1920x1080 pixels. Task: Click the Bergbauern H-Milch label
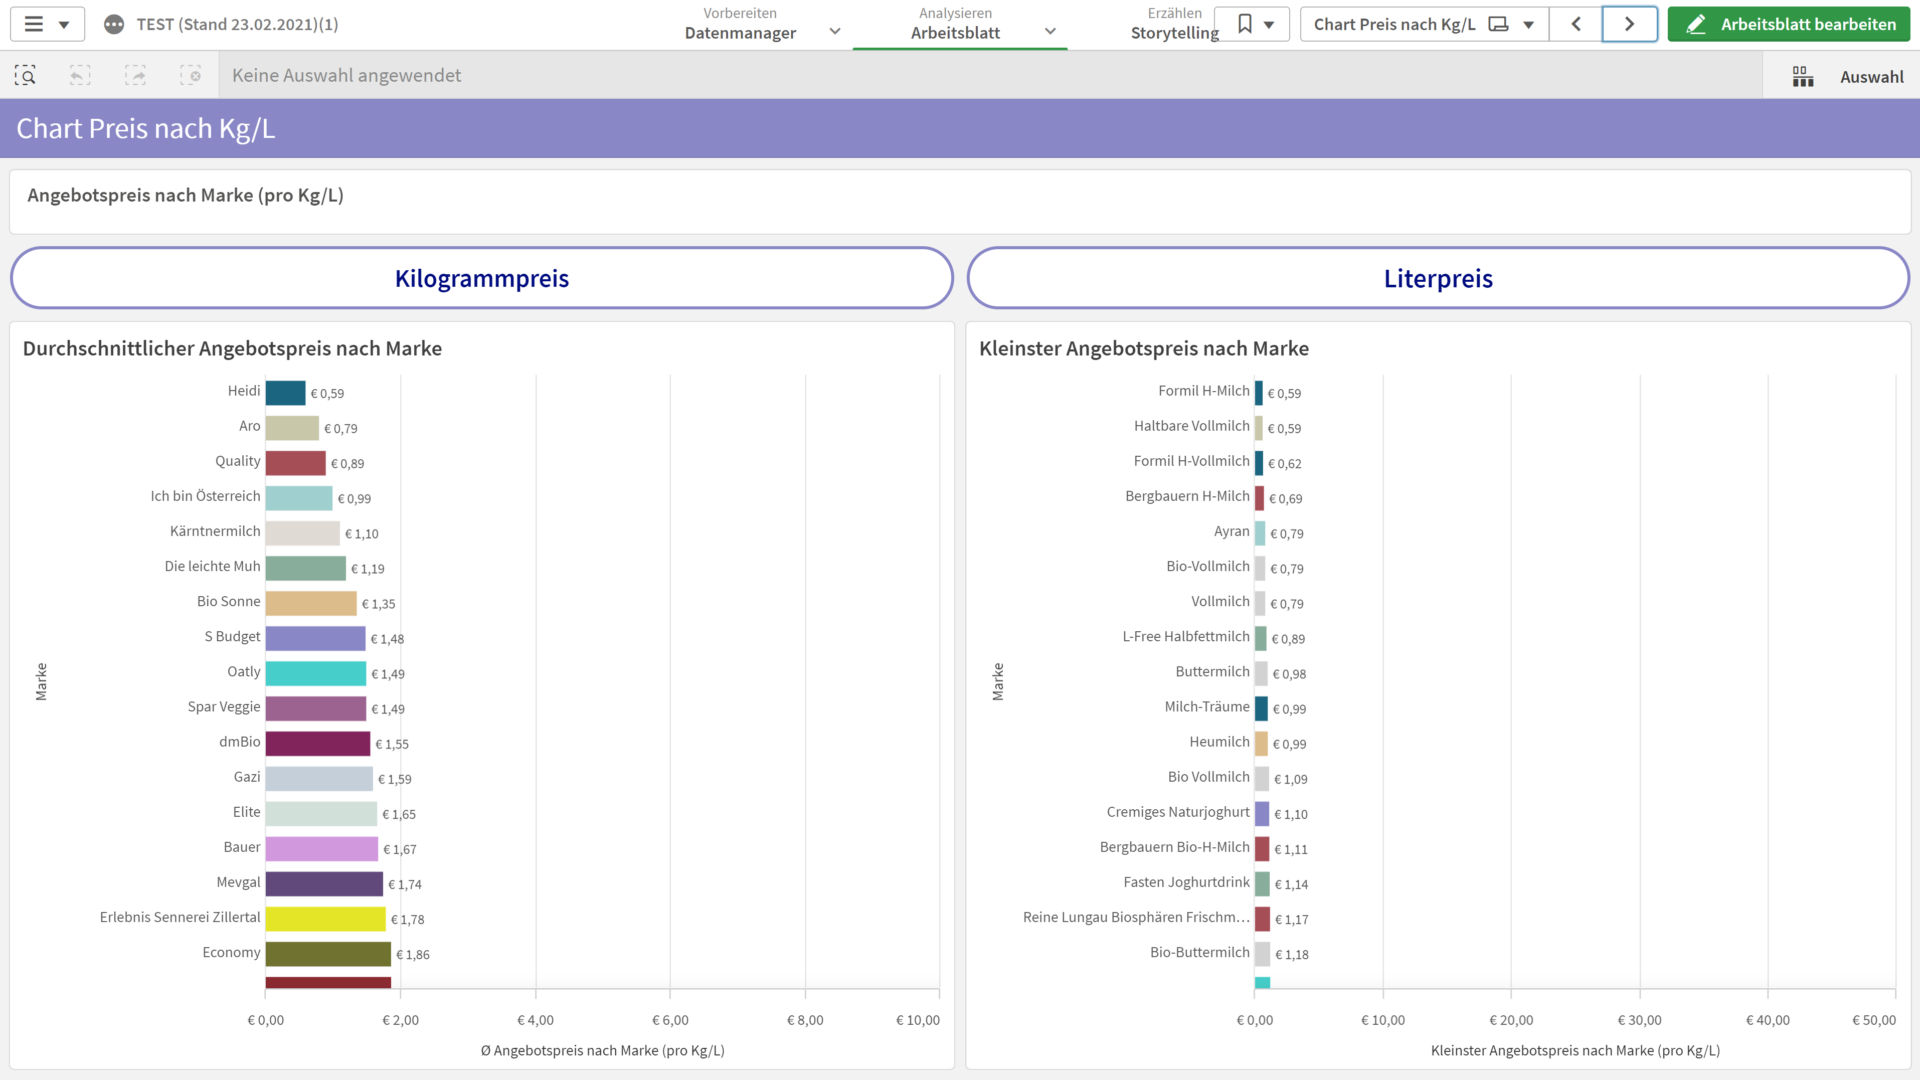(x=1187, y=496)
